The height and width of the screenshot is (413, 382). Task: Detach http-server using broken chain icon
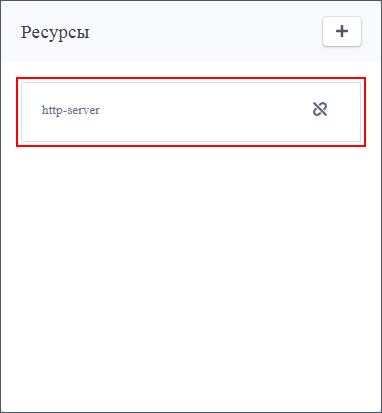pyautogui.click(x=320, y=109)
